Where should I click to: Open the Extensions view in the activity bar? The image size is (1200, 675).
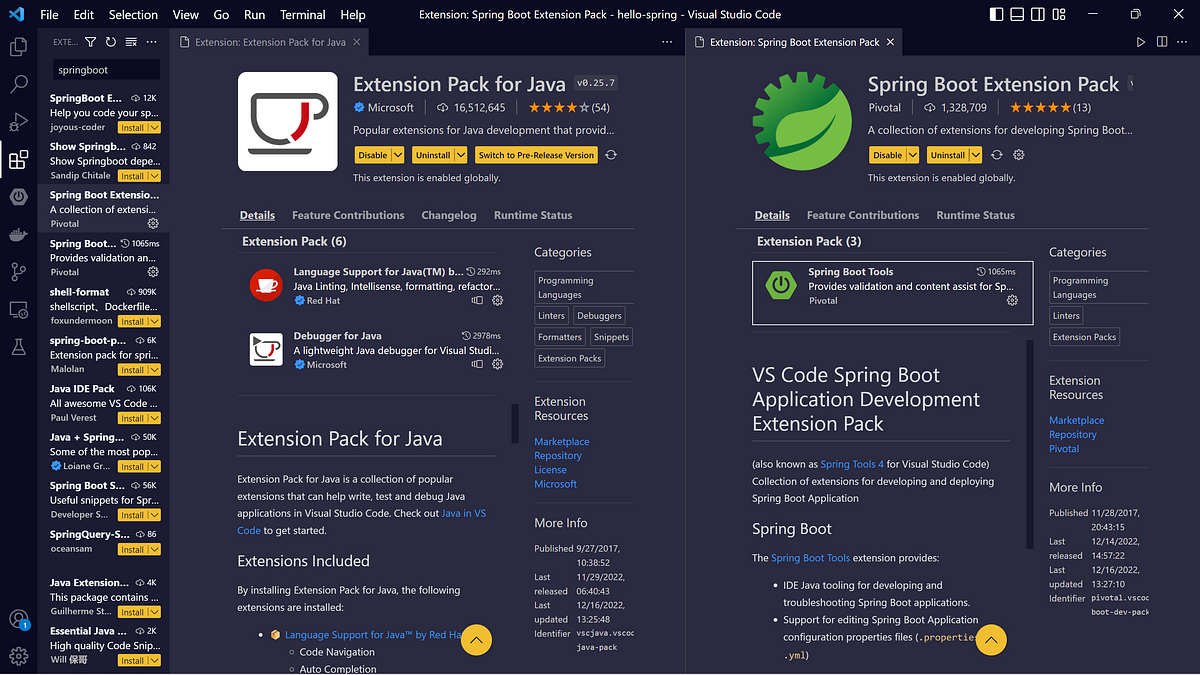click(18, 159)
